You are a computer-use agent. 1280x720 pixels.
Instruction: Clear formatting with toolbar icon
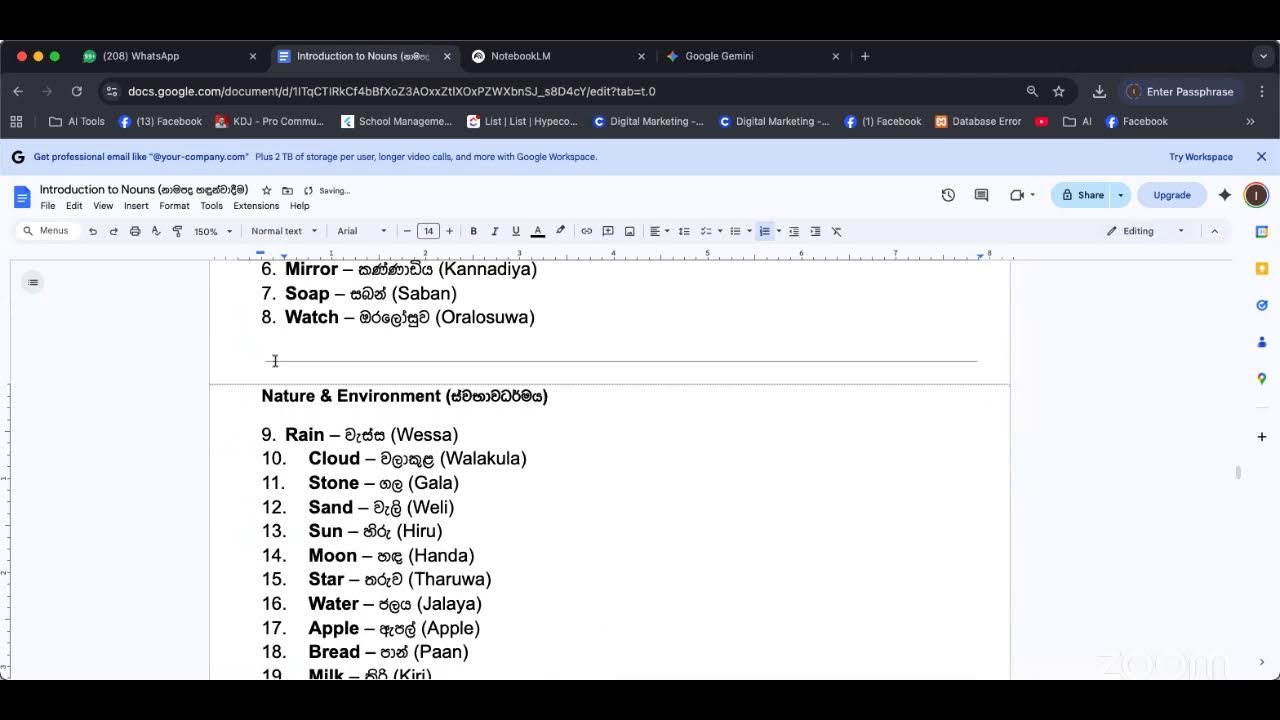(837, 231)
